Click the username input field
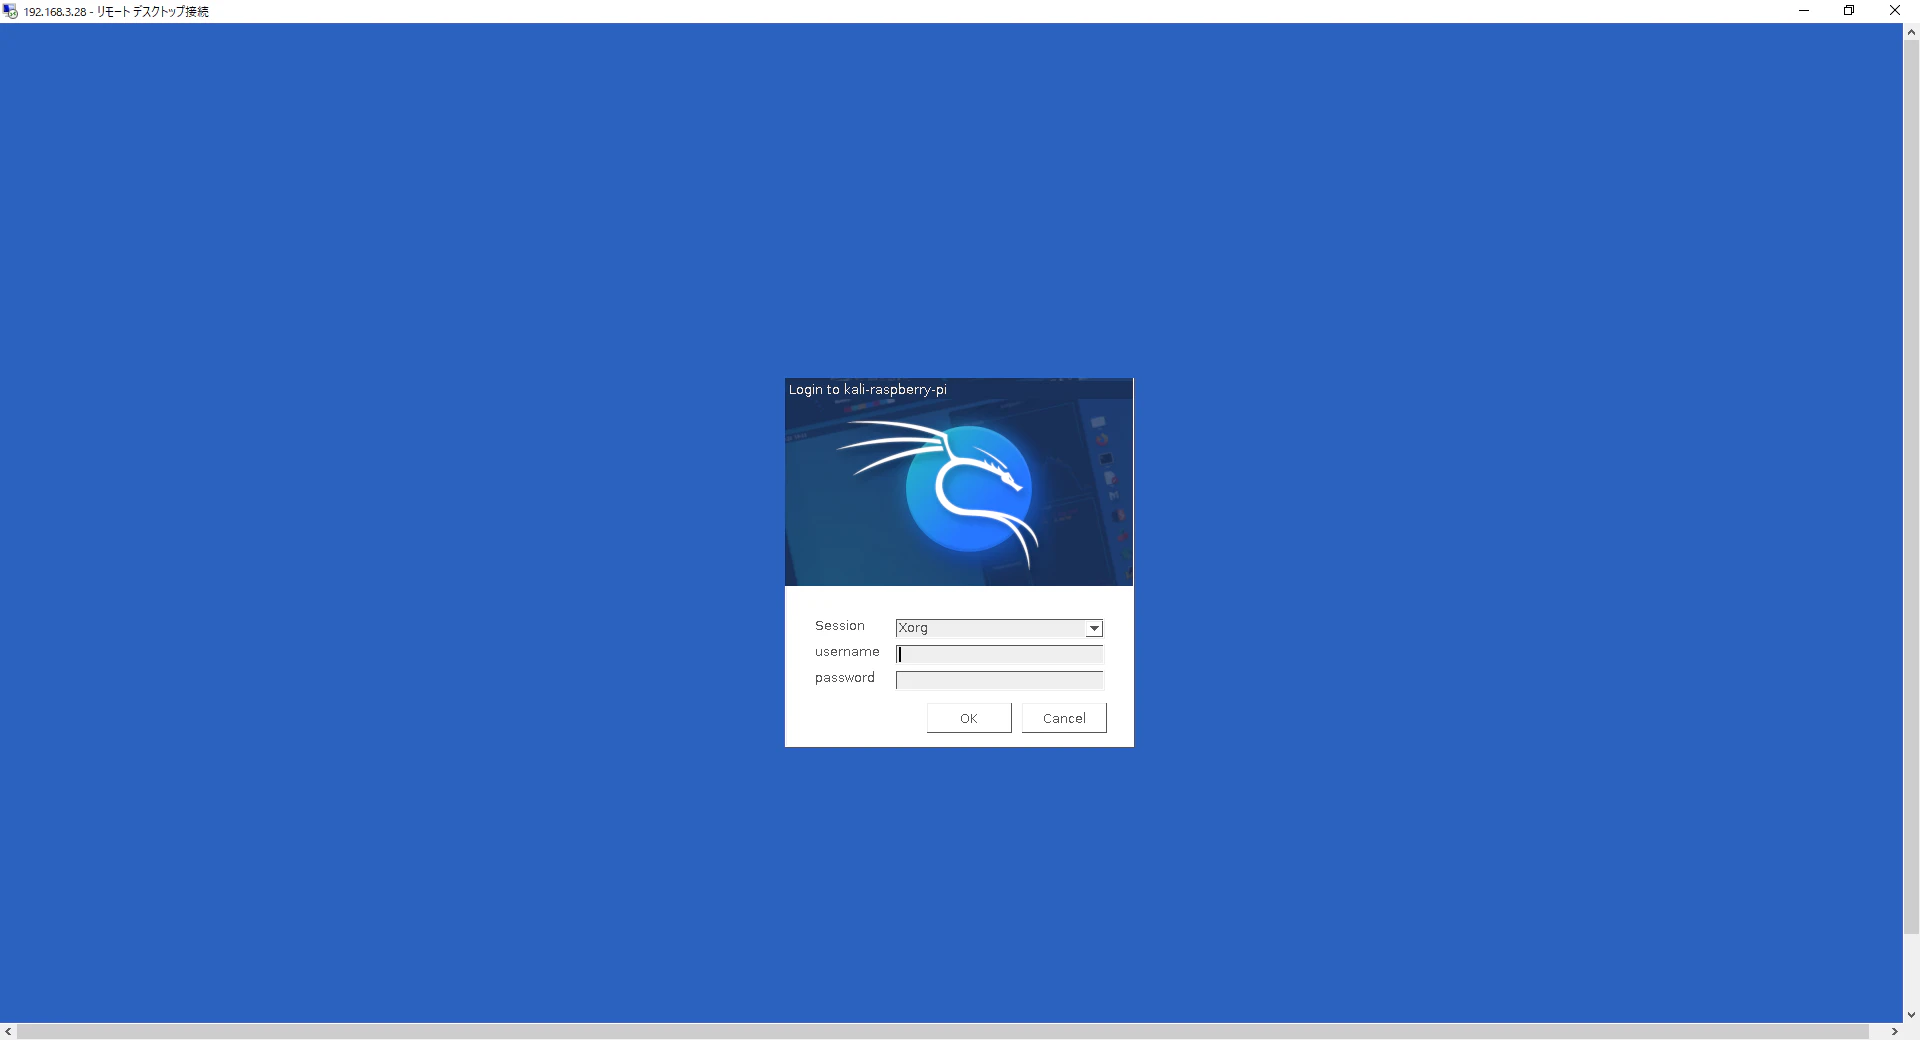 coord(999,654)
